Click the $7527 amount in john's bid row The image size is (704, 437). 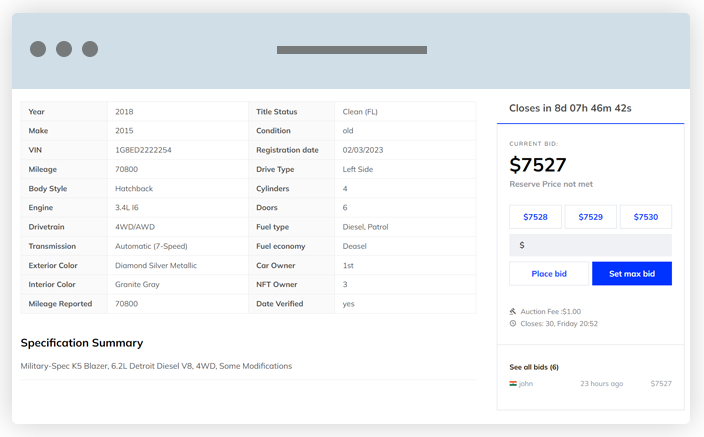click(661, 384)
